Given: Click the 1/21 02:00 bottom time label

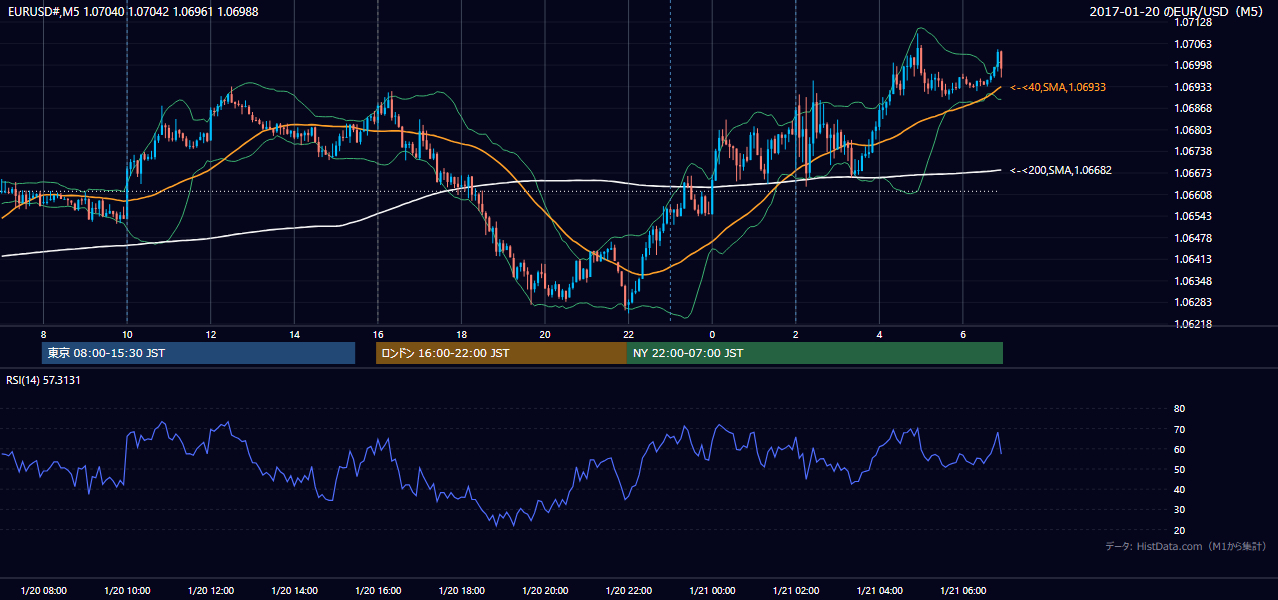Looking at the screenshot, I should [x=796, y=591].
